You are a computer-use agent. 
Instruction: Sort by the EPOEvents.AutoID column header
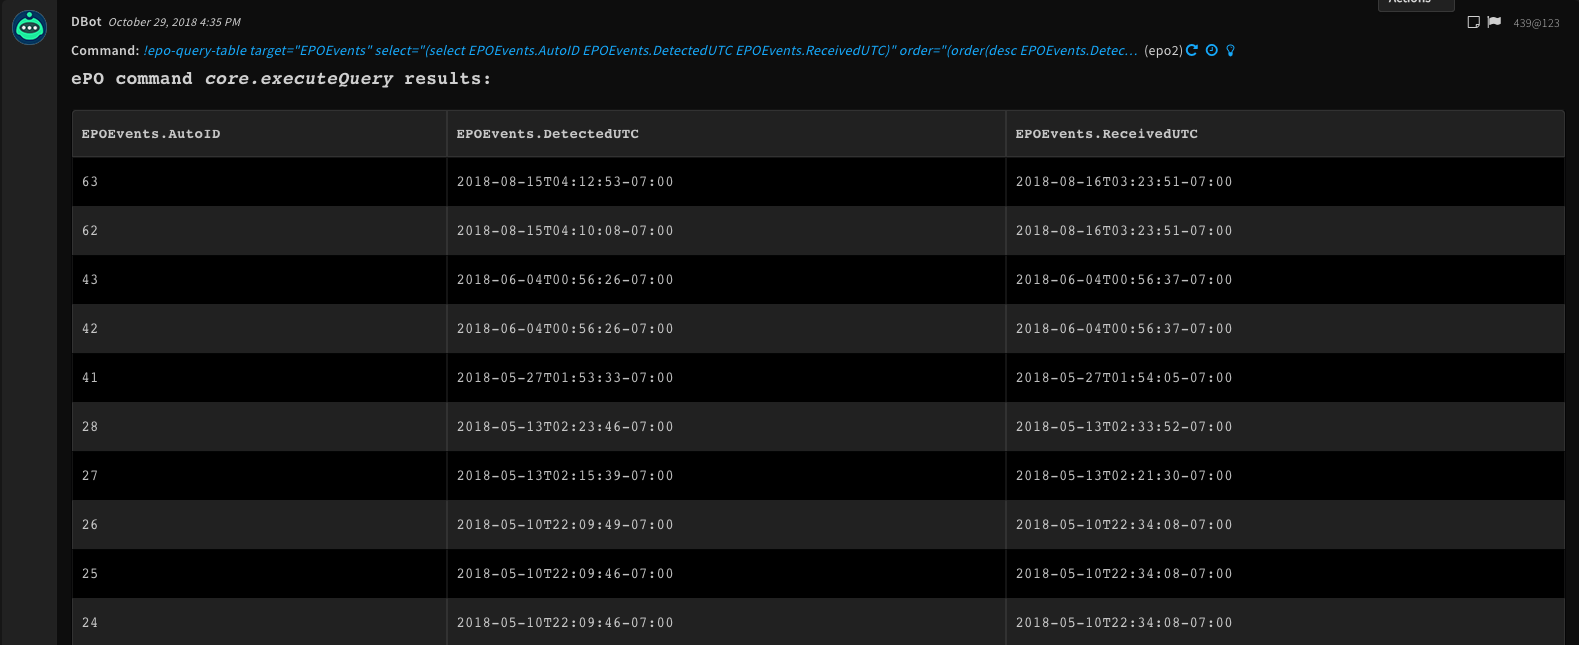[152, 133]
